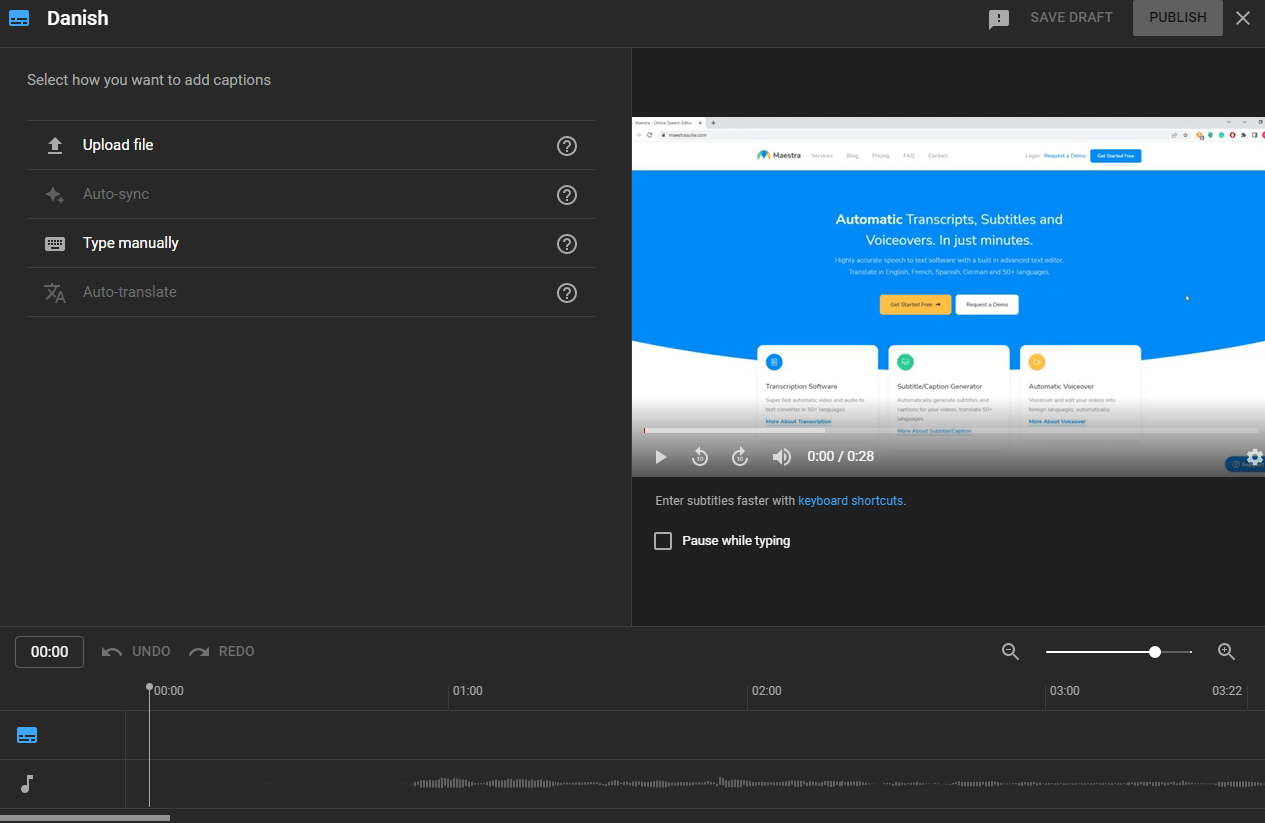Click the 0:00 / 0:28 time display

pos(840,456)
